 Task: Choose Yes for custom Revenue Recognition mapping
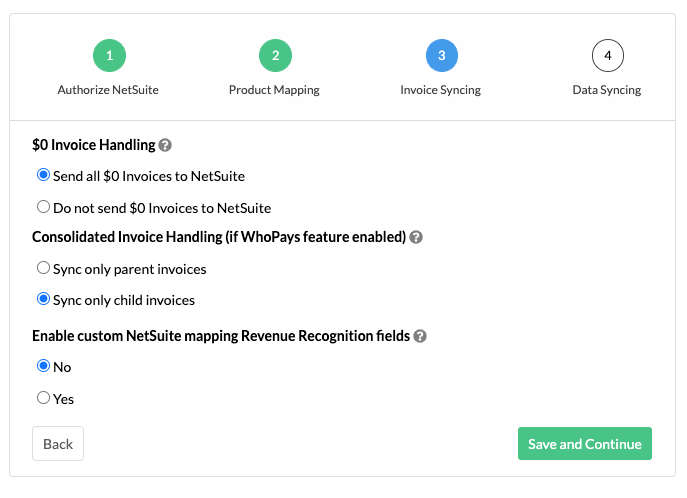[x=43, y=398]
